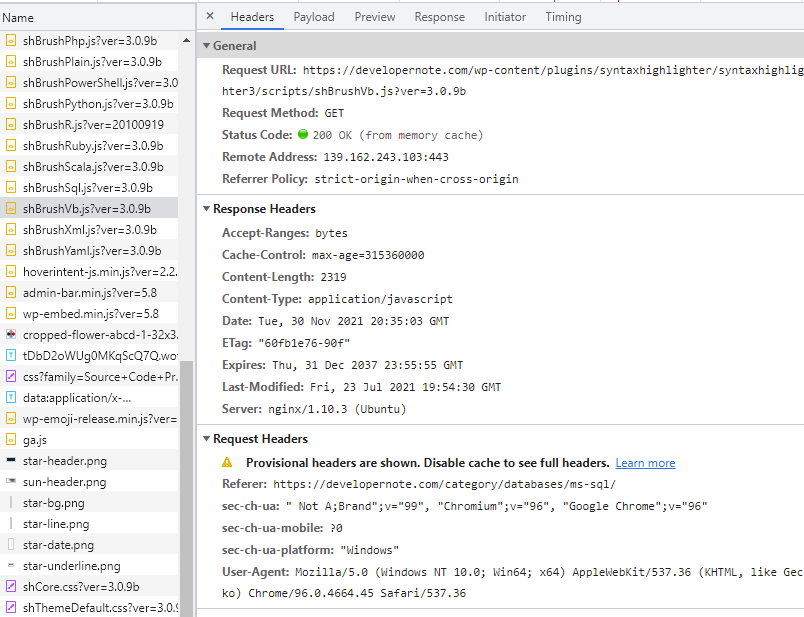
Task: Open the Timing tab
Action: pos(563,17)
